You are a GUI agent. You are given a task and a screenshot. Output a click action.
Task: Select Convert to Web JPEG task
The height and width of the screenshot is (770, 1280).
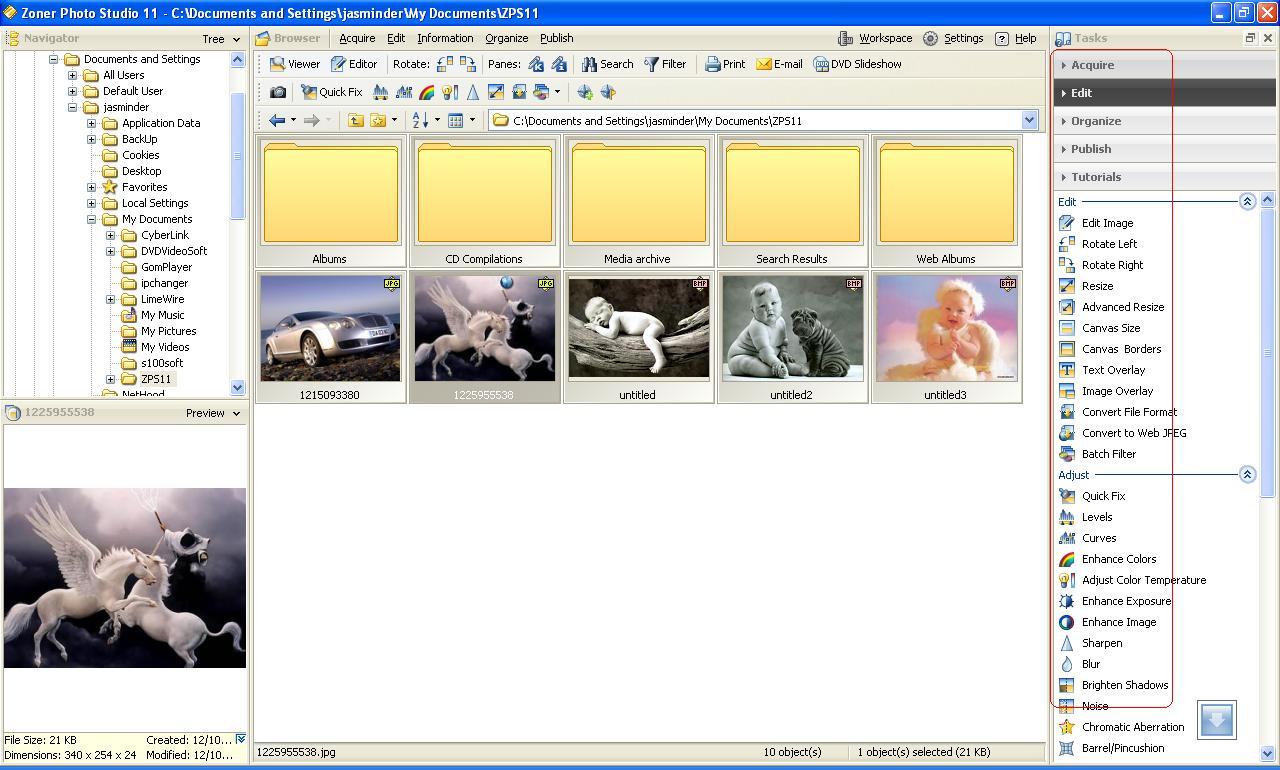click(1133, 432)
